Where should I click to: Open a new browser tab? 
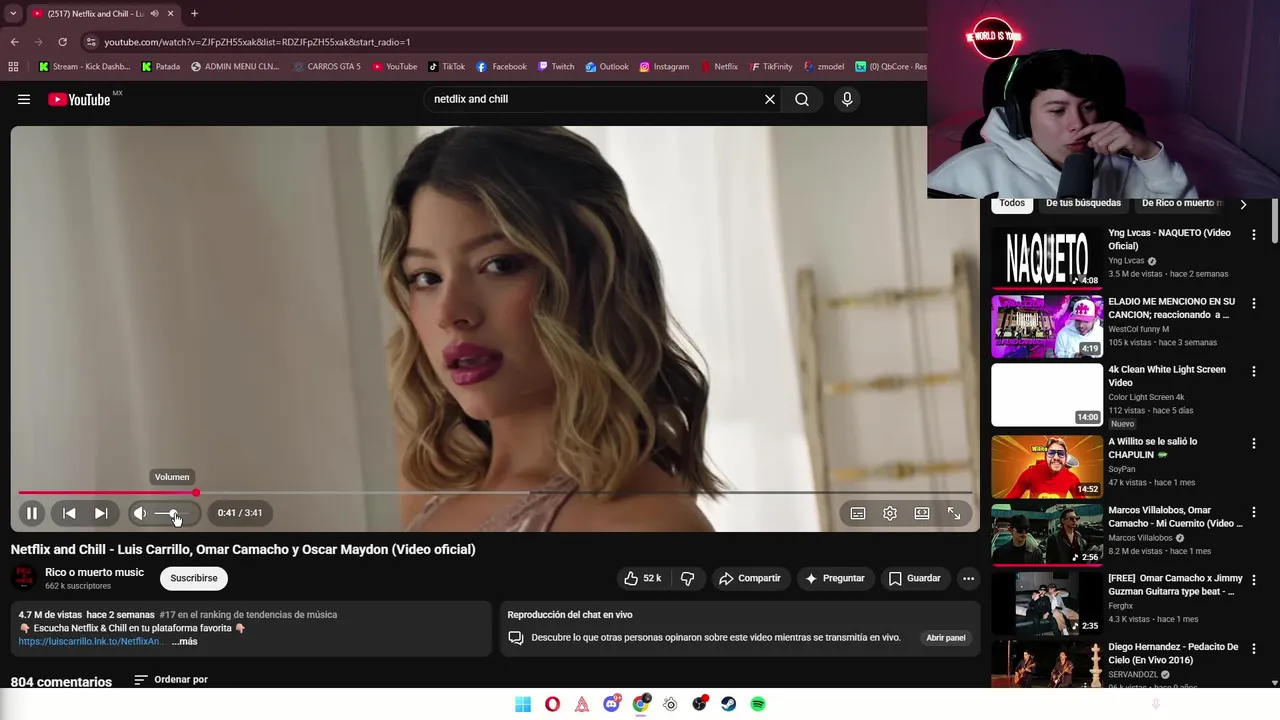pyautogui.click(x=194, y=14)
